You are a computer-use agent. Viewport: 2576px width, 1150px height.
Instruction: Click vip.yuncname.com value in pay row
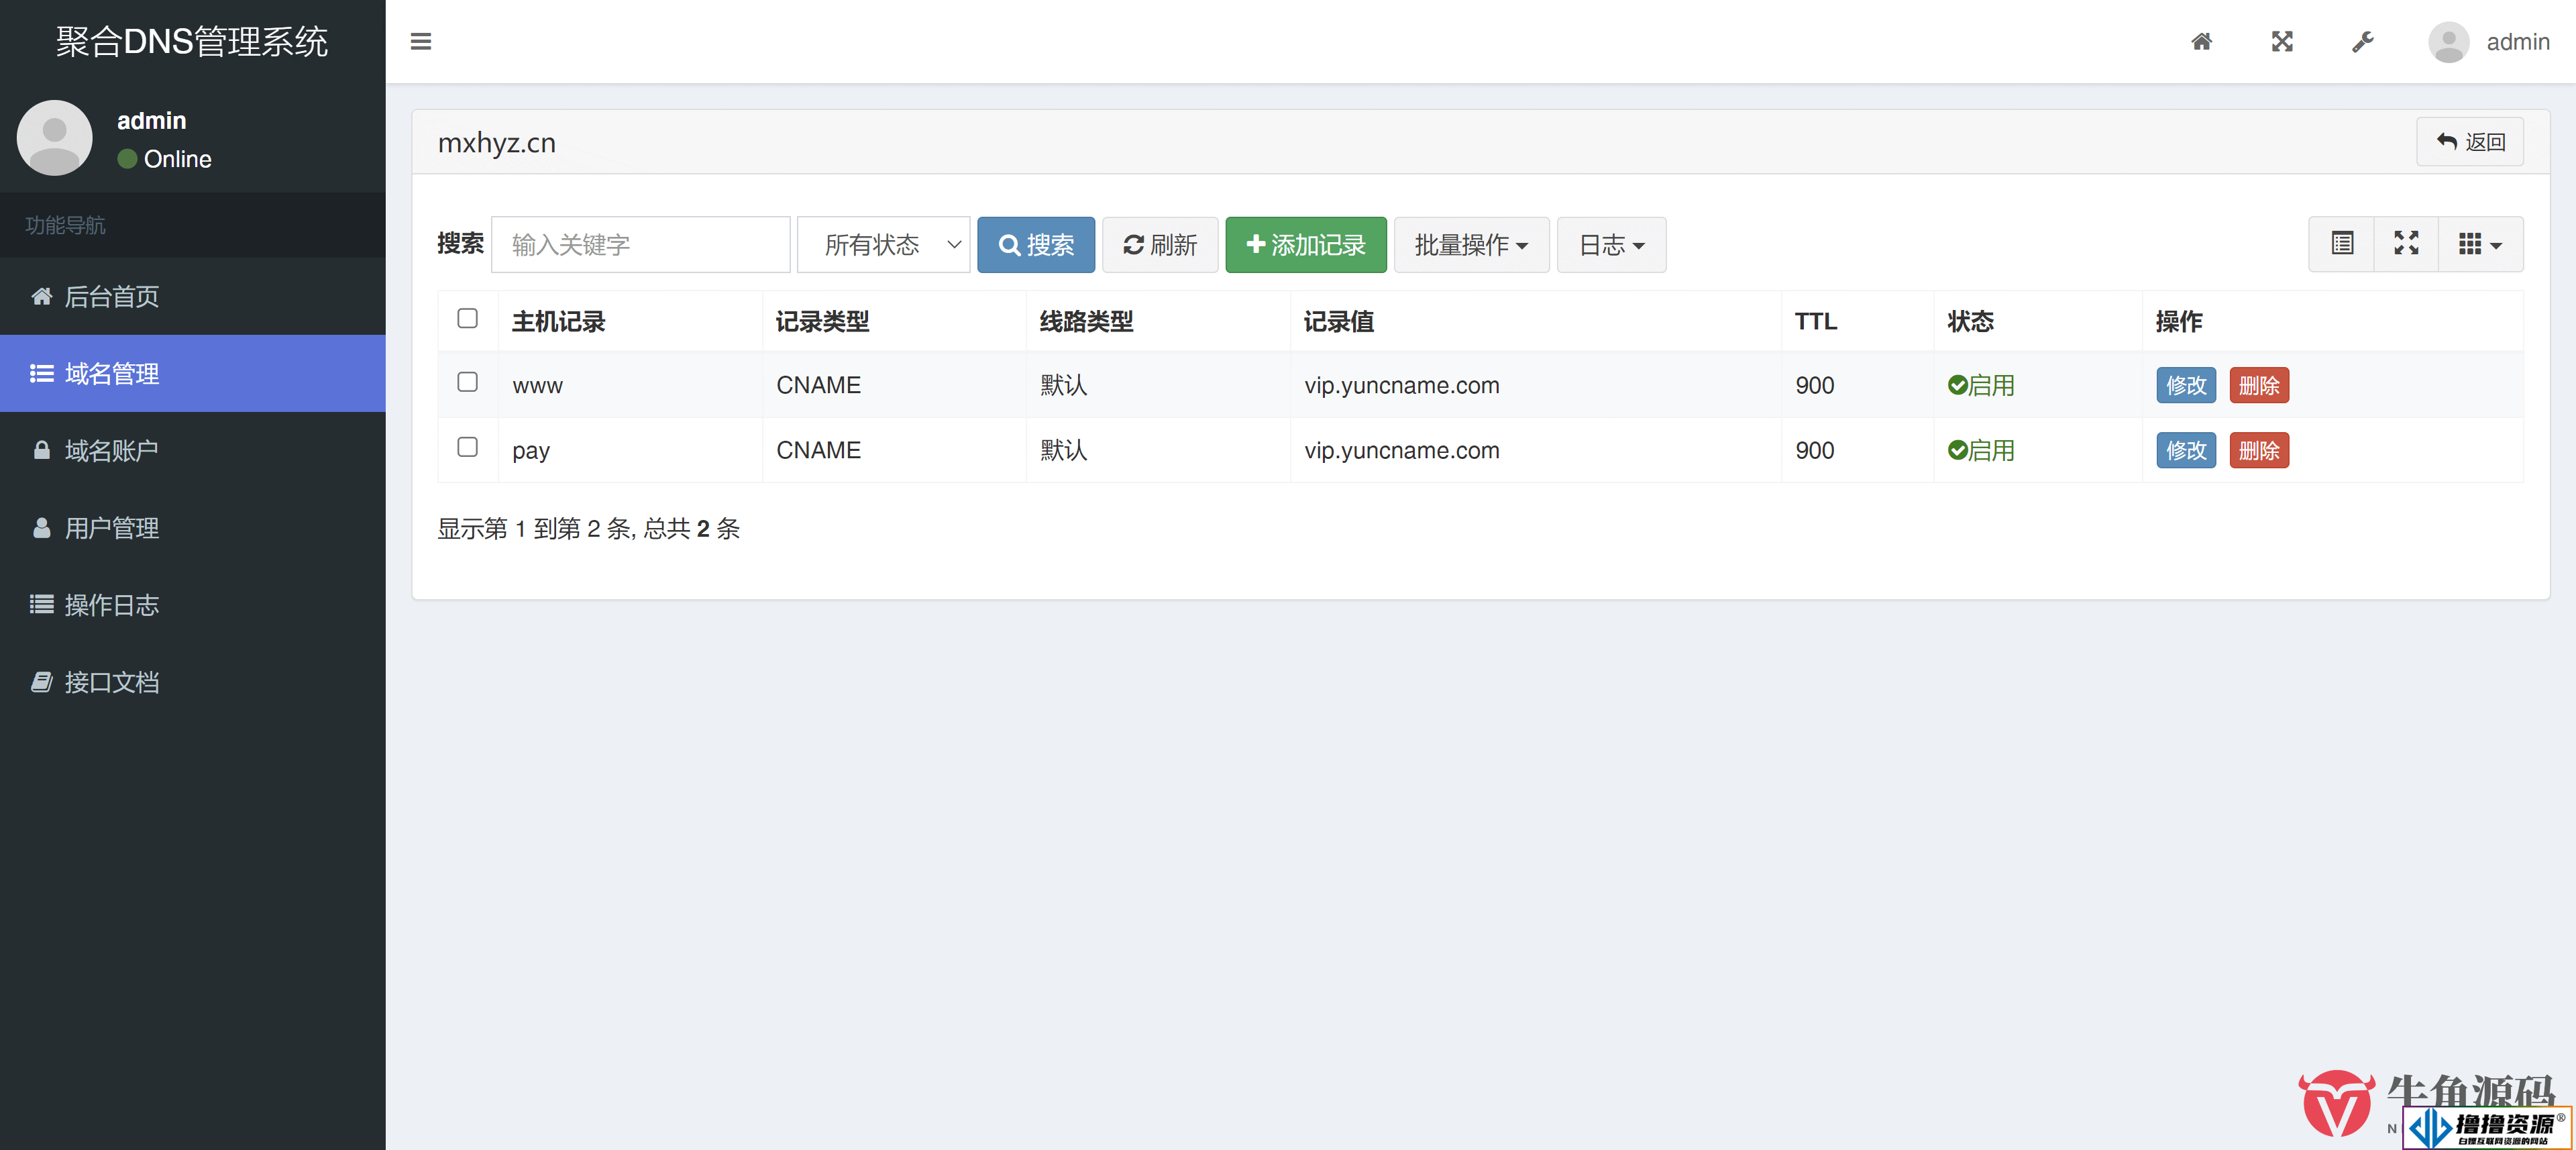pyautogui.click(x=1401, y=451)
